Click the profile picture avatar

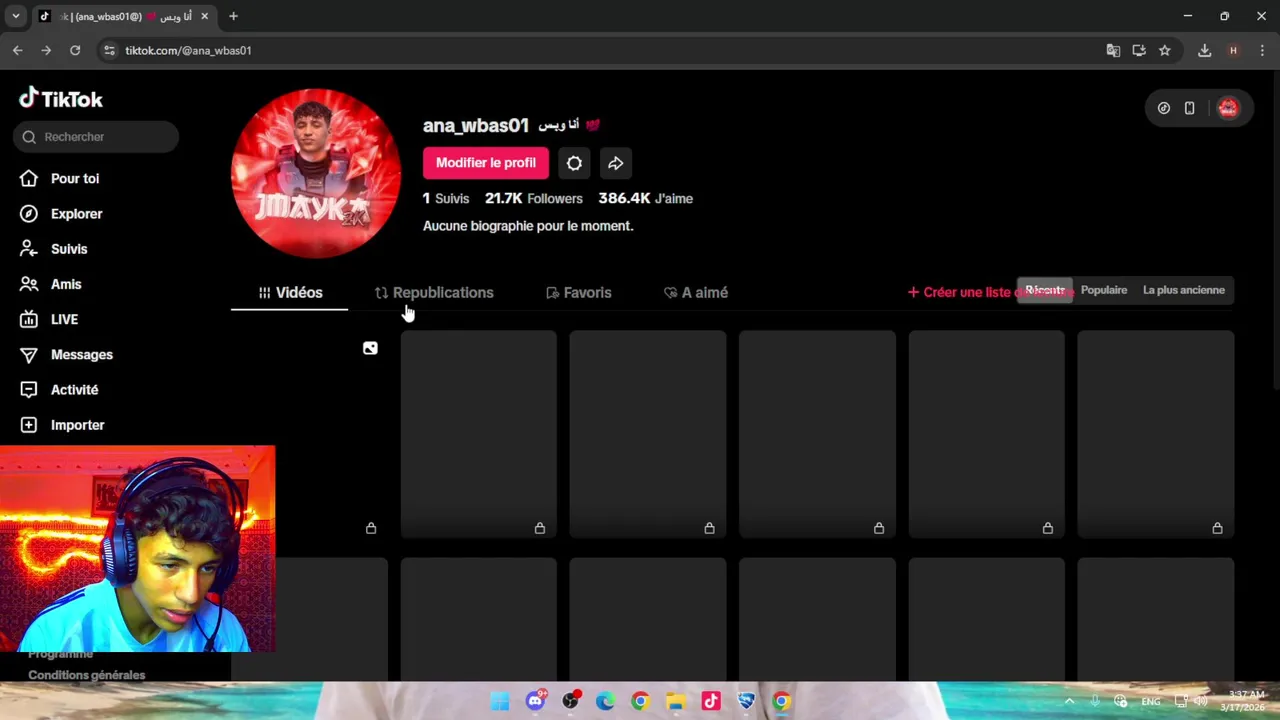click(x=316, y=173)
